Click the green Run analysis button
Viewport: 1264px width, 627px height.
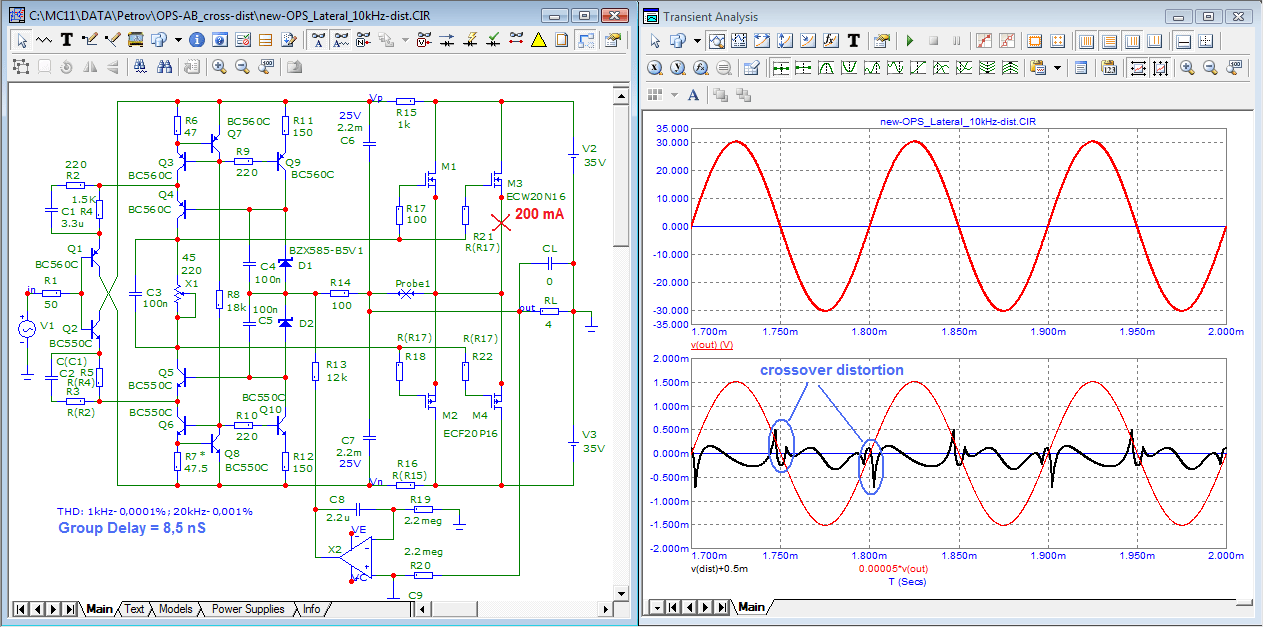click(910, 41)
